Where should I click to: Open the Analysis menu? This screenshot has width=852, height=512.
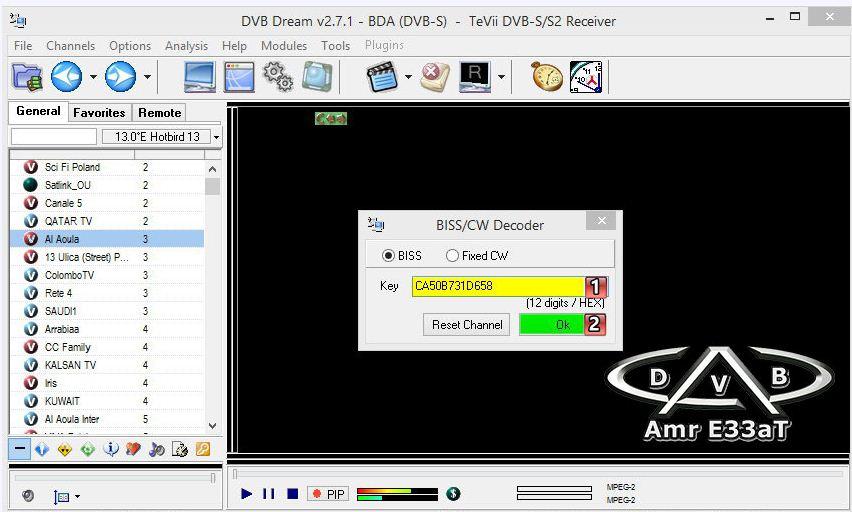click(186, 46)
